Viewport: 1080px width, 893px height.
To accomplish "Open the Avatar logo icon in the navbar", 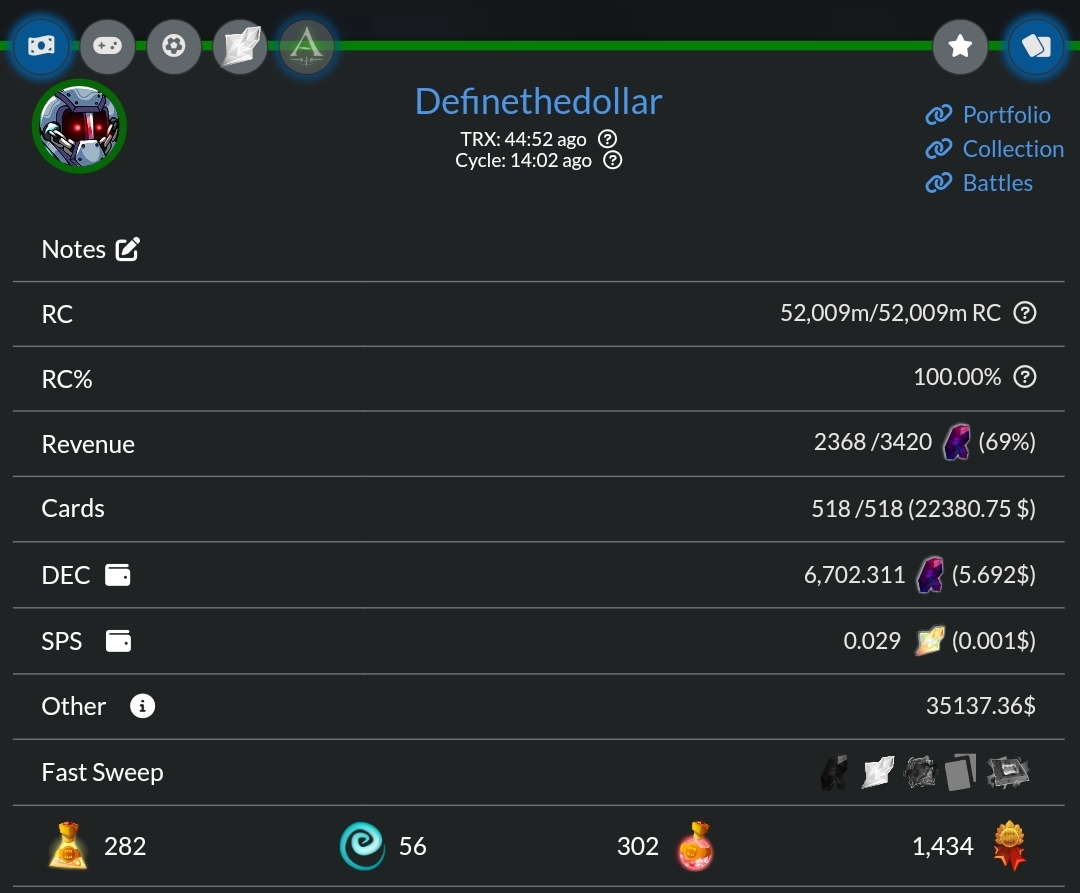I will 306,46.
